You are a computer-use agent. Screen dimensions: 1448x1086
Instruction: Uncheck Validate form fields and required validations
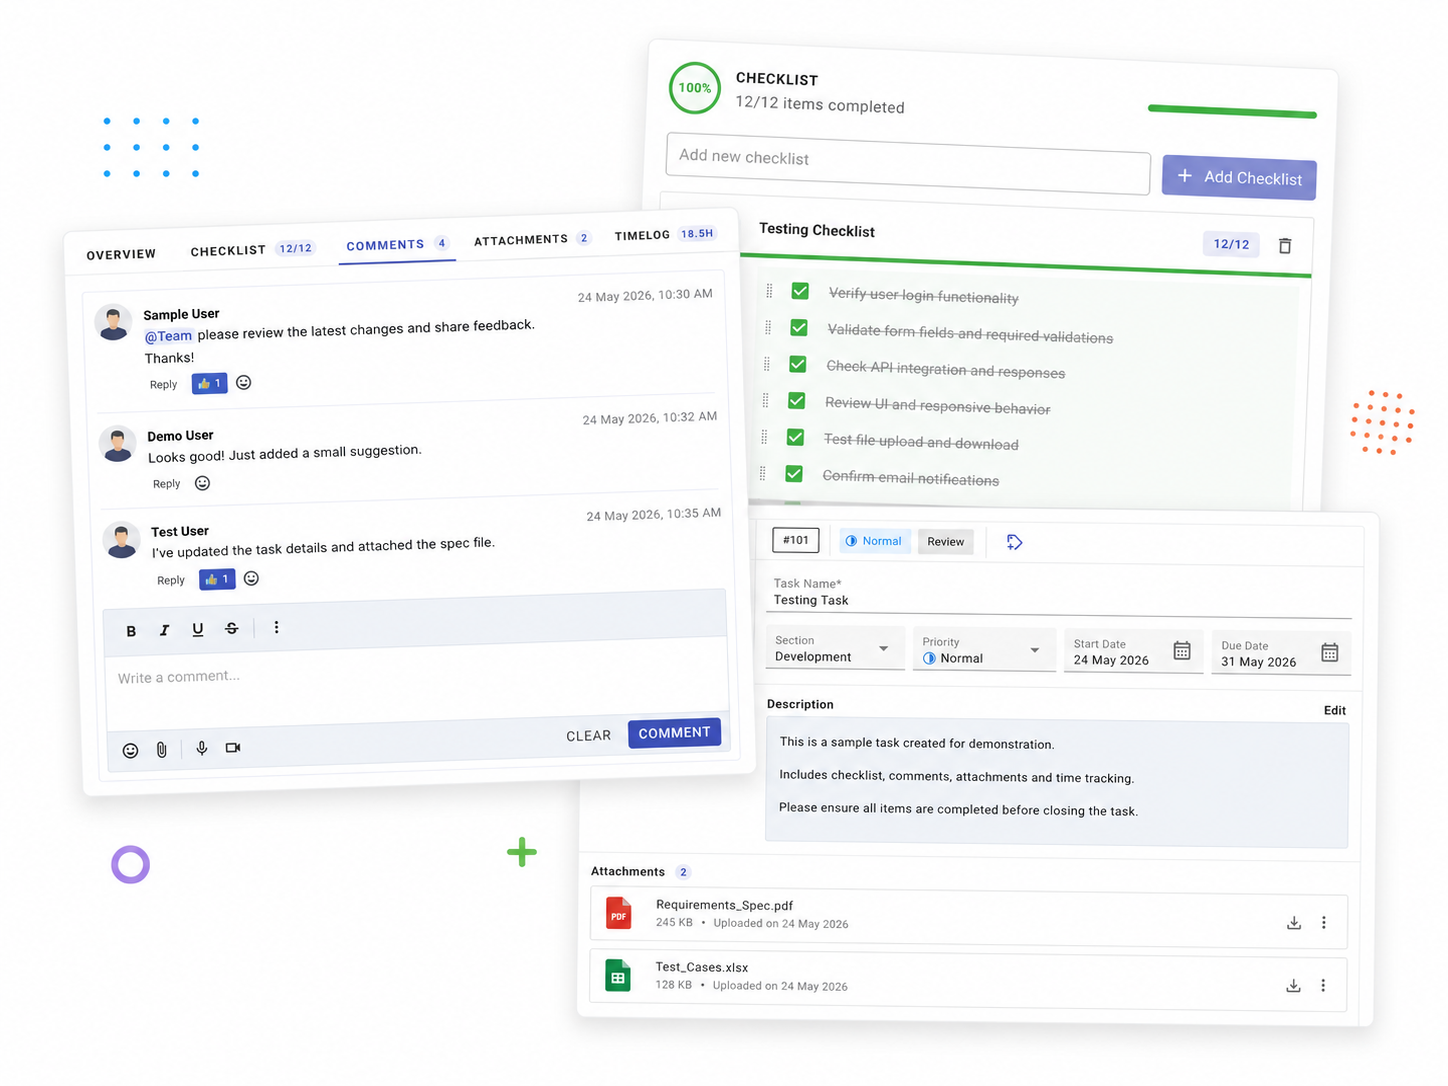tap(799, 328)
